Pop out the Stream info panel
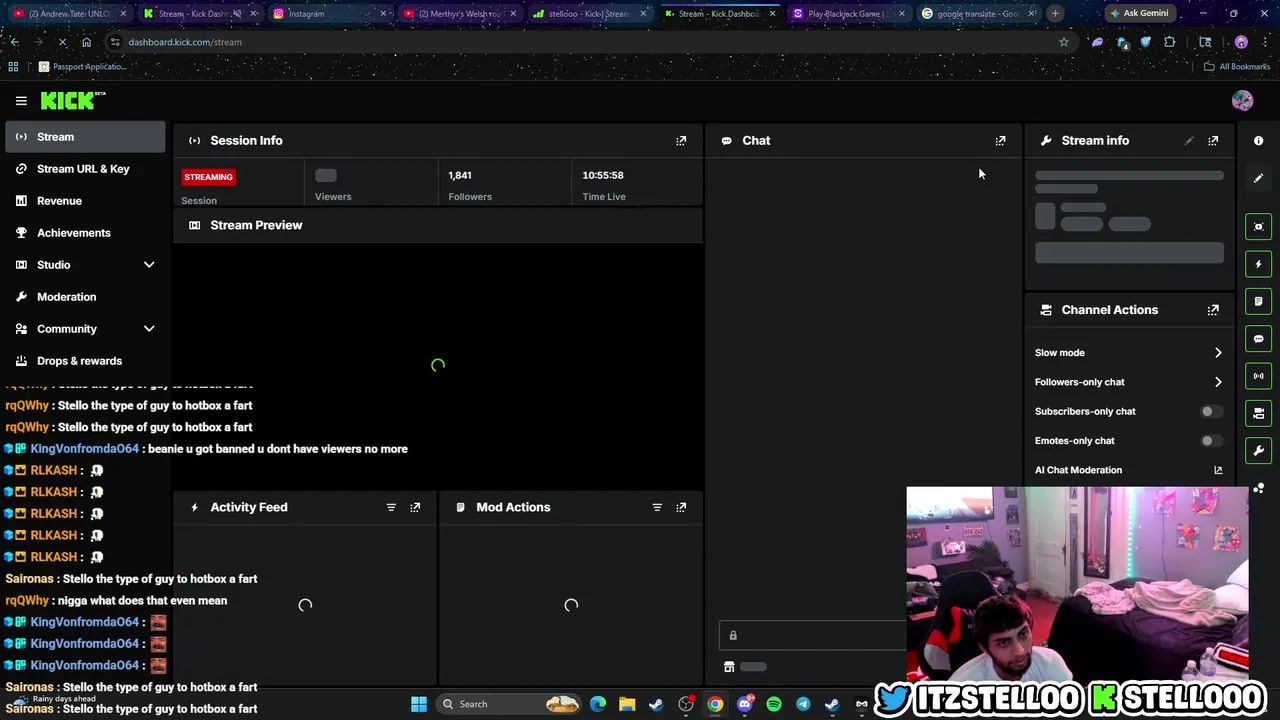This screenshot has width=1280, height=720. pyautogui.click(x=1213, y=141)
